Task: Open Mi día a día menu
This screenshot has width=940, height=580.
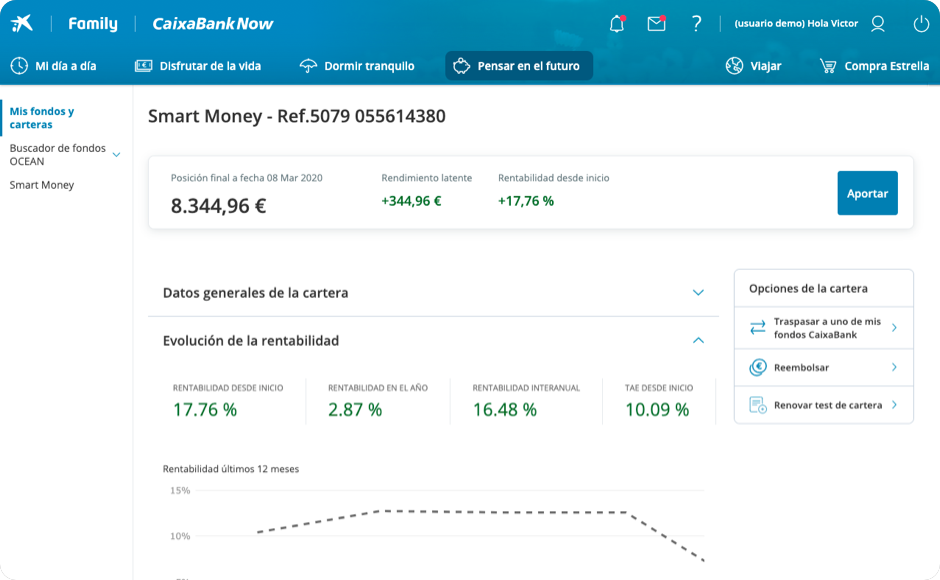Action: click(53, 66)
